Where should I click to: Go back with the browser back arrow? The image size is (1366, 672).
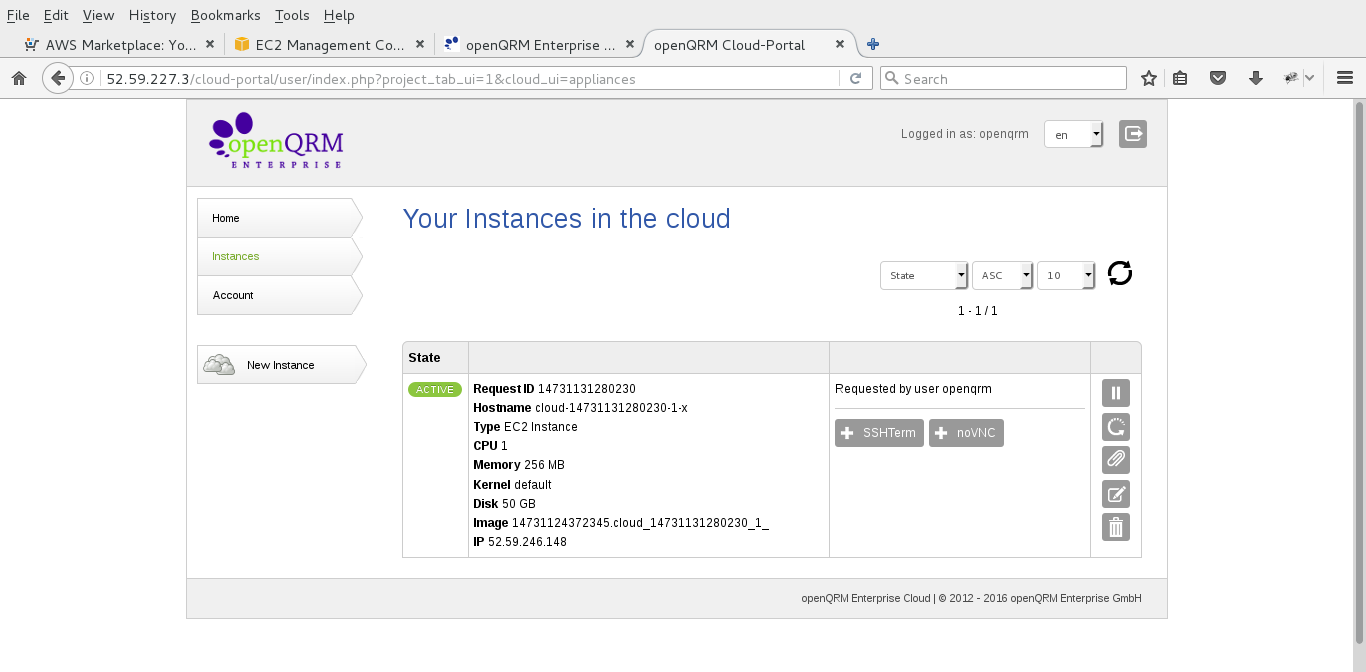(58, 78)
